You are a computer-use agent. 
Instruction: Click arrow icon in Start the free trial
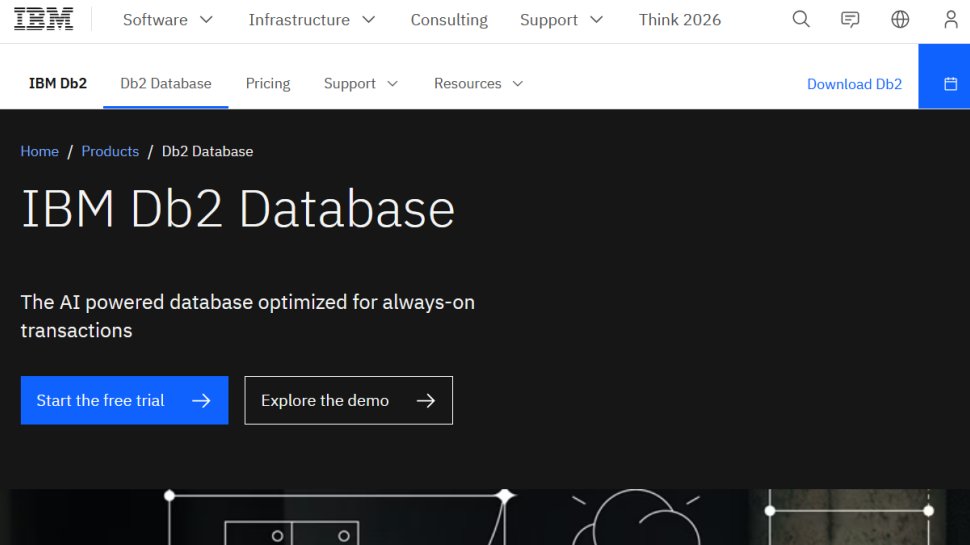tap(201, 401)
